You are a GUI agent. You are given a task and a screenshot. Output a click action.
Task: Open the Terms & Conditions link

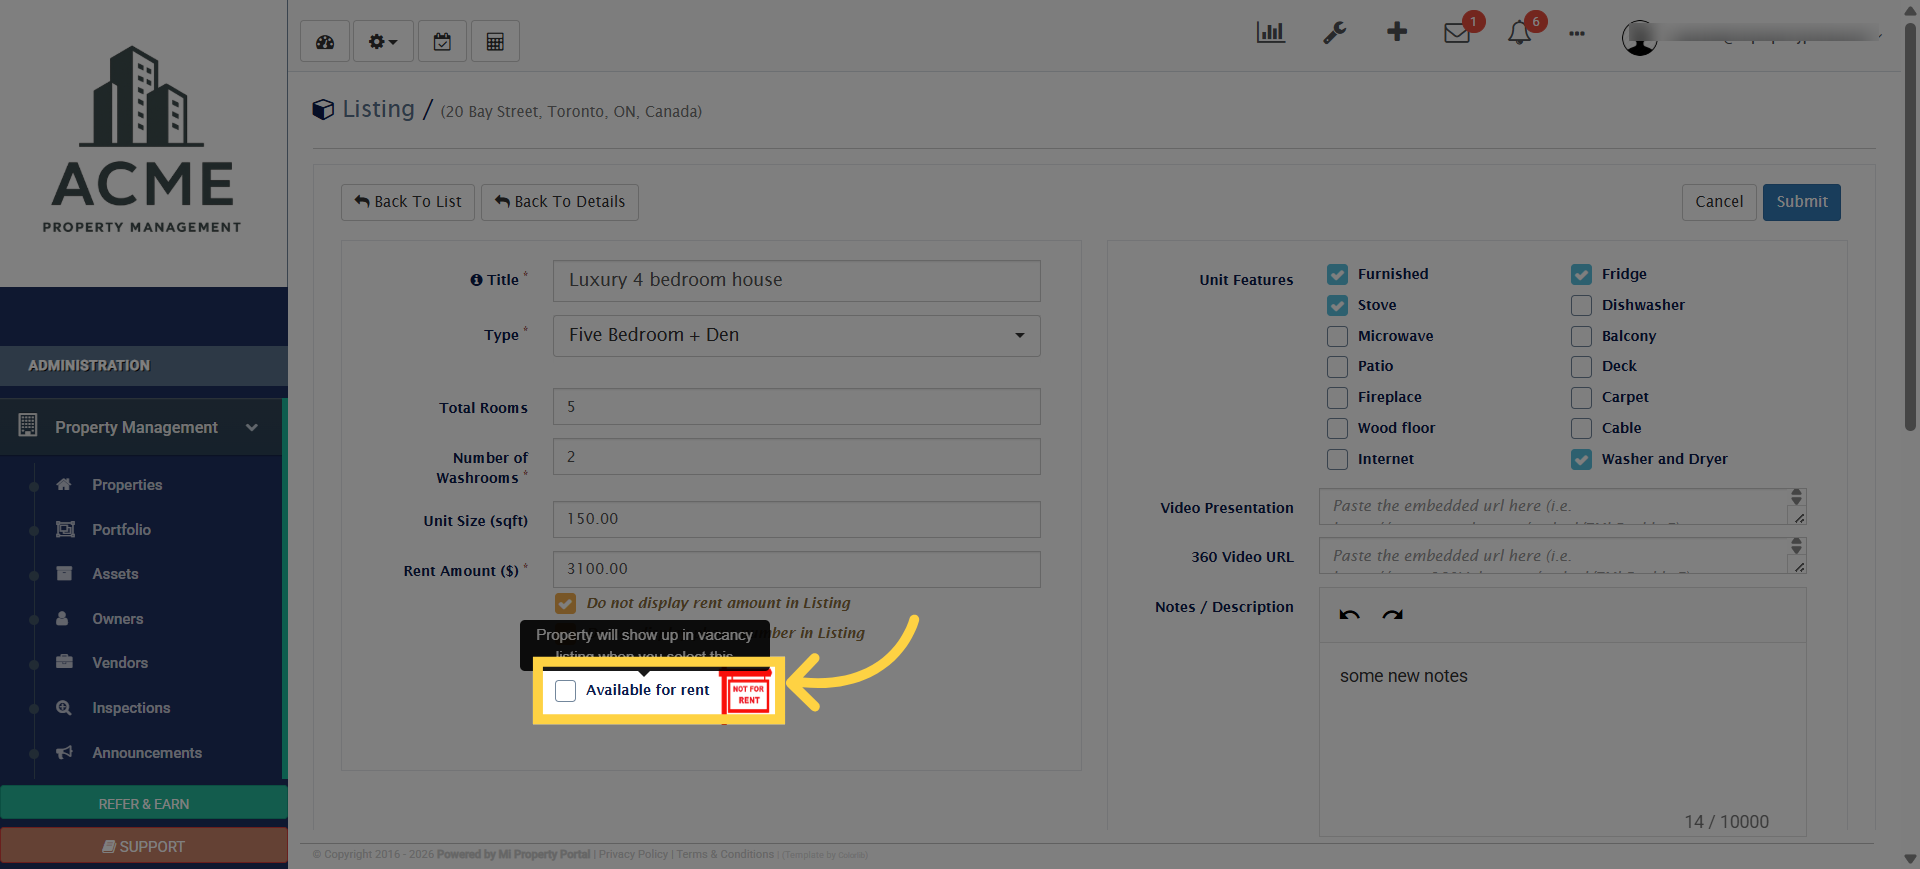click(725, 855)
